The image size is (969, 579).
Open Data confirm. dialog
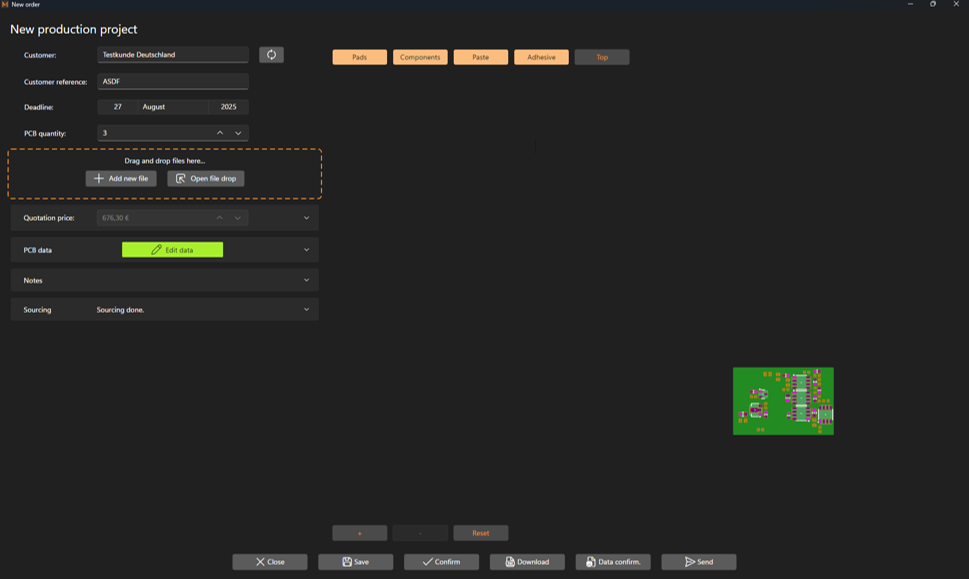click(613, 562)
